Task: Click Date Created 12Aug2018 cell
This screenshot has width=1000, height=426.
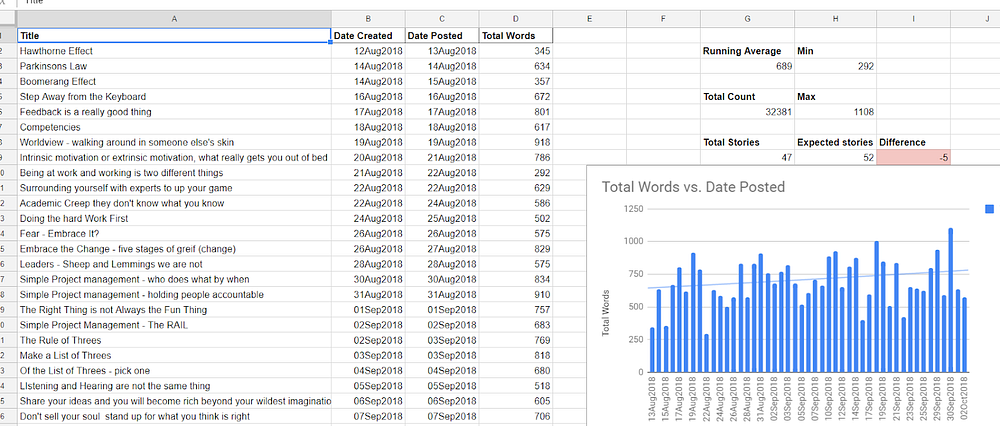Action: click(369, 51)
